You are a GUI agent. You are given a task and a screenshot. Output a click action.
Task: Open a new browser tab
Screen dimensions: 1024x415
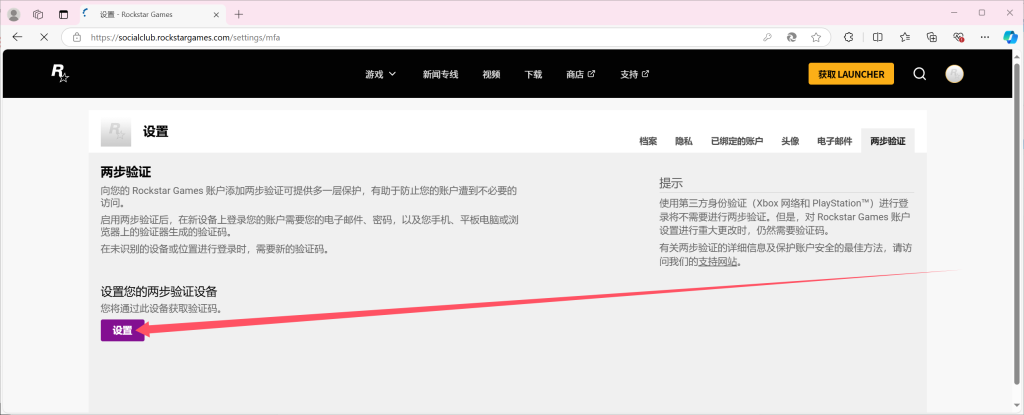pos(238,14)
